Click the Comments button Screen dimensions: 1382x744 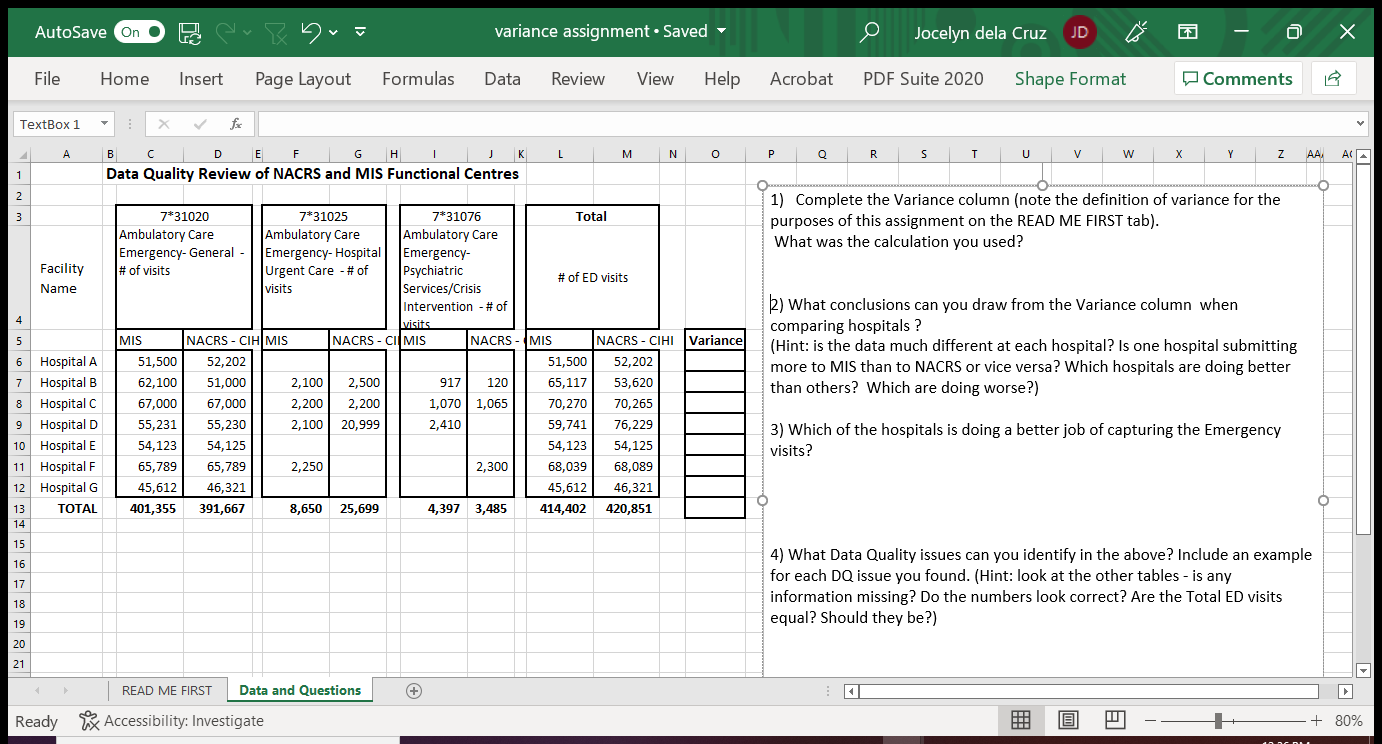[1238, 78]
